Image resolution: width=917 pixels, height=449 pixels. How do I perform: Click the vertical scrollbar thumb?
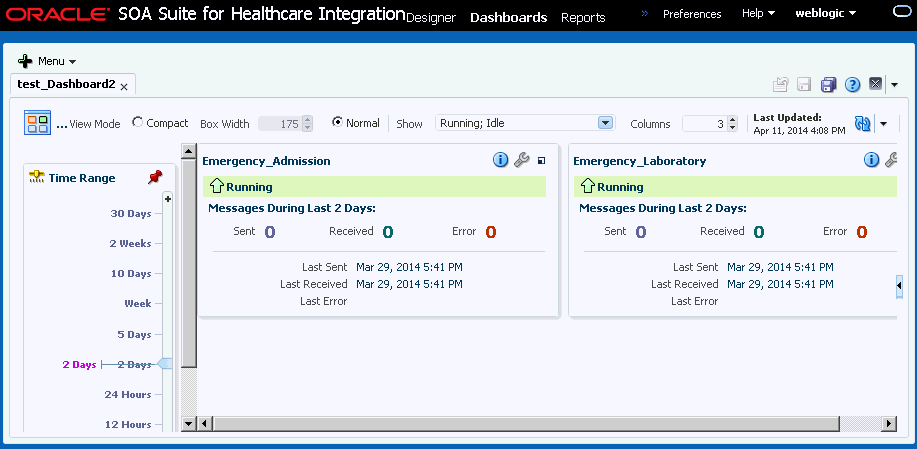click(x=189, y=263)
